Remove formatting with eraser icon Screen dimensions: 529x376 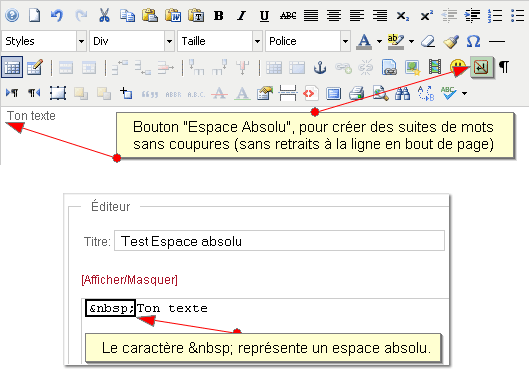coord(428,41)
